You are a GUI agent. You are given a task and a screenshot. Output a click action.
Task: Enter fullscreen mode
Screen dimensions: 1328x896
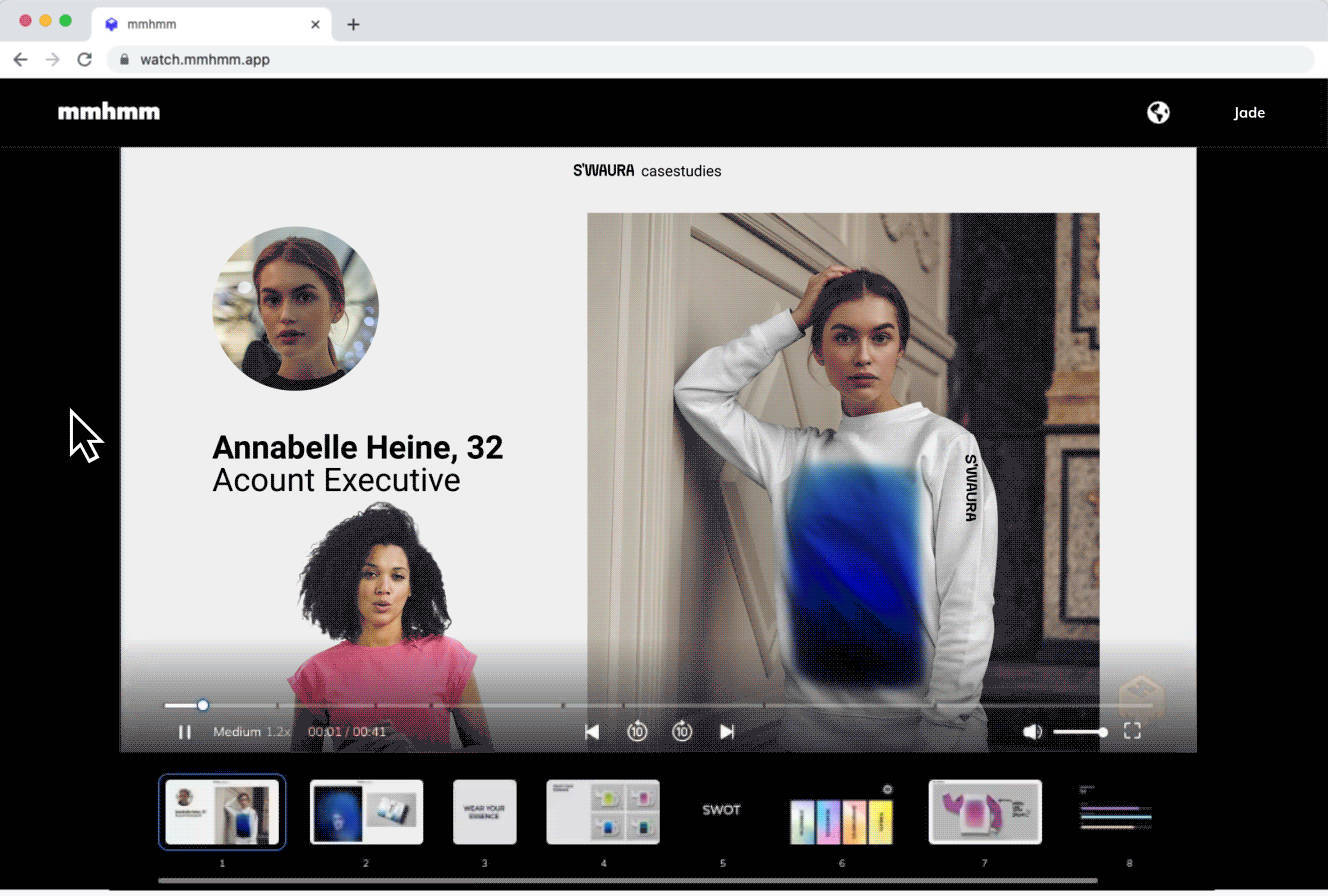(1132, 731)
